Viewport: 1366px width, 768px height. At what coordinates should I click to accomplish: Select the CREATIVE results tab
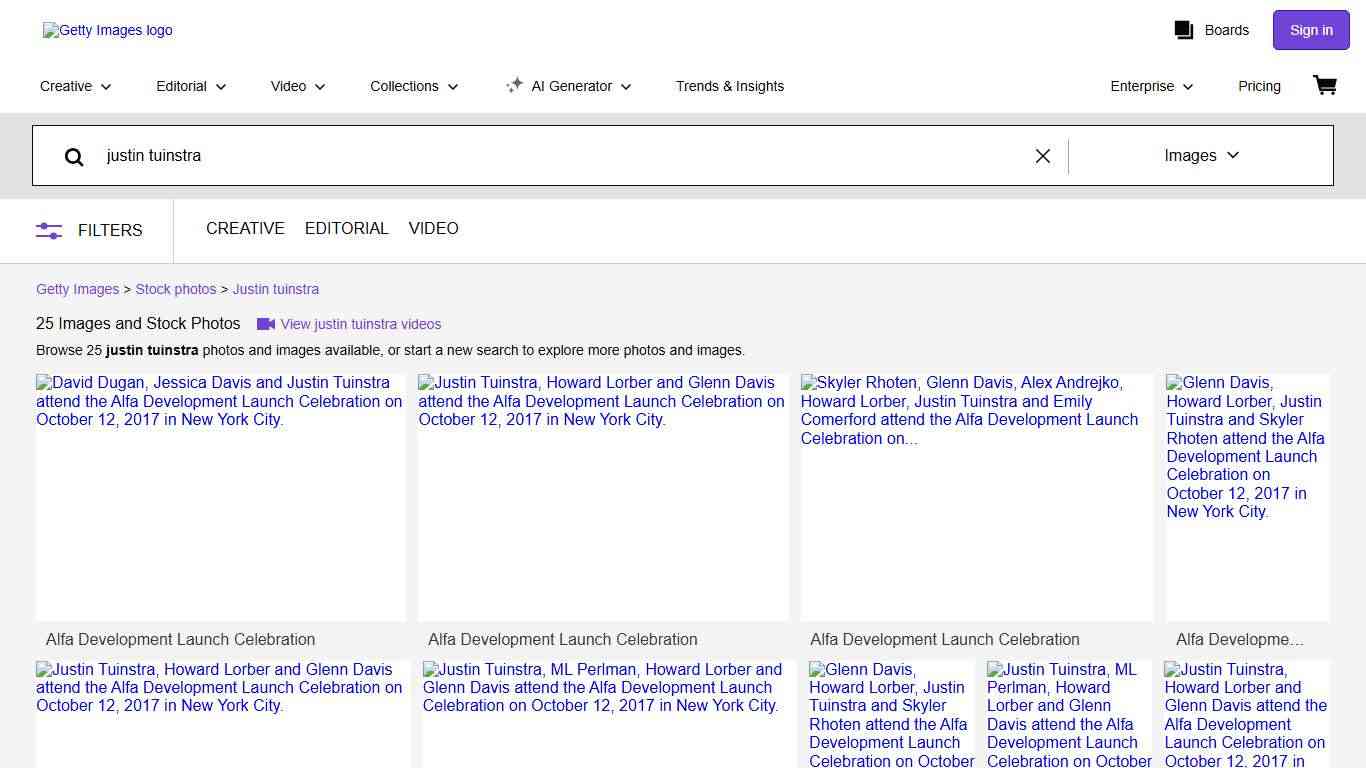point(245,228)
